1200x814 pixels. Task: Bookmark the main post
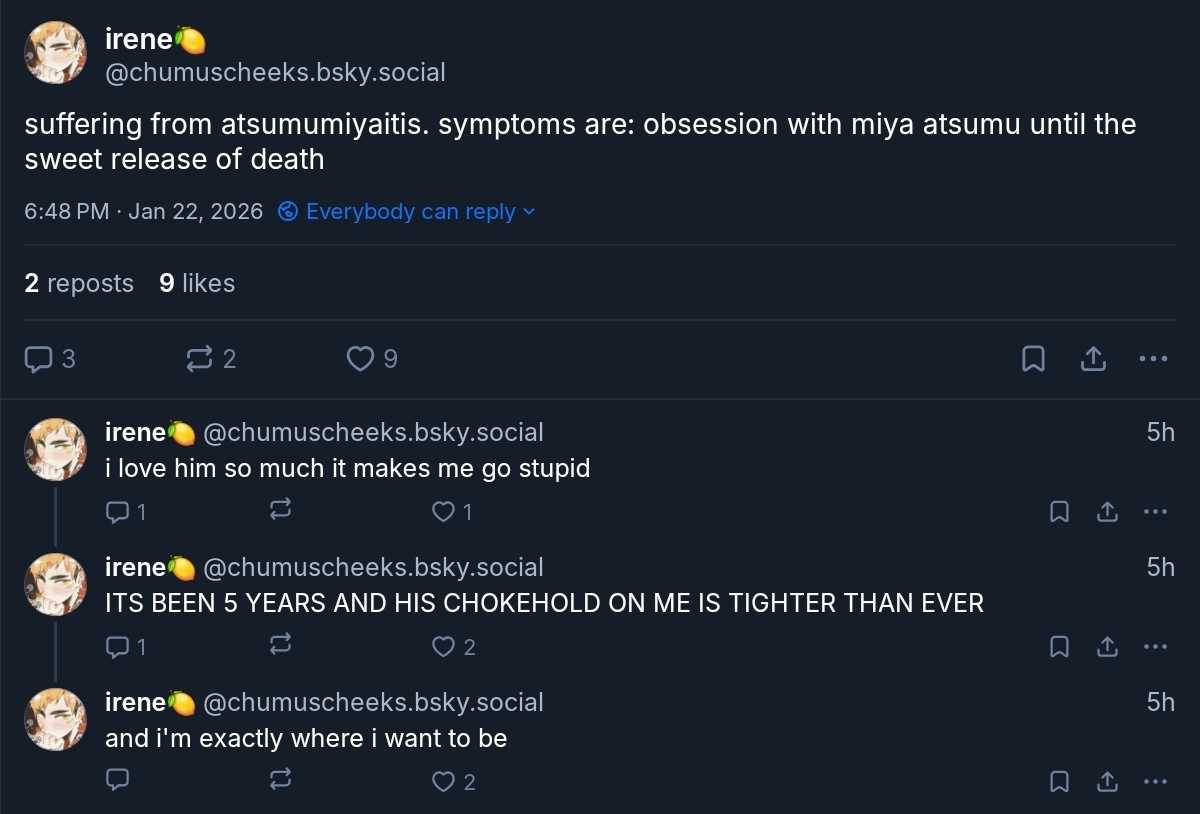coord(1033,359)
